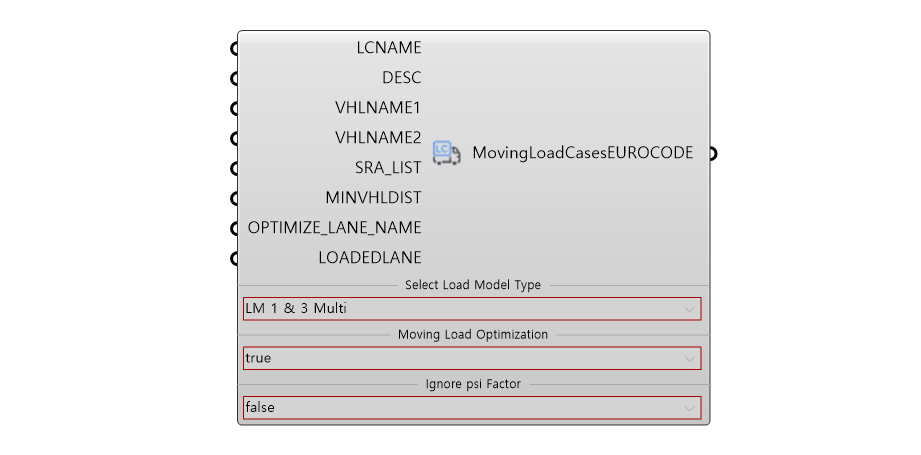
Task: Click the LOADEDLANE input connector
Action: point(234,258)
